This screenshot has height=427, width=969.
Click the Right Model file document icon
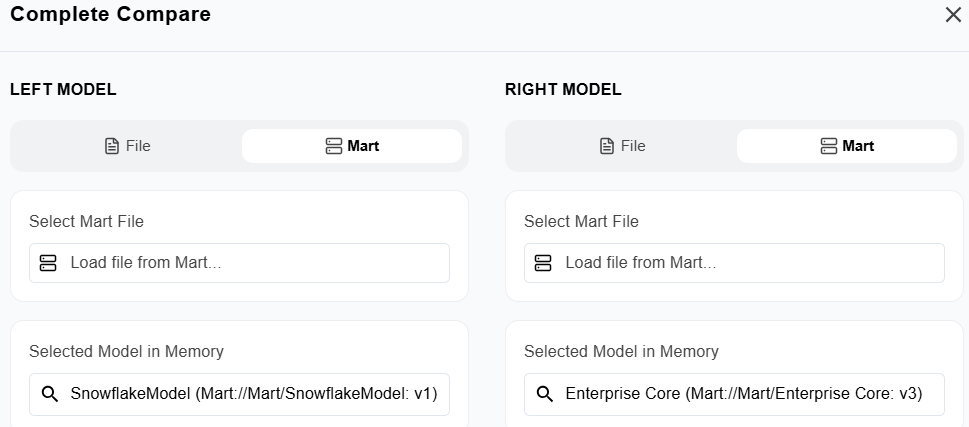[x=607, y=146]
